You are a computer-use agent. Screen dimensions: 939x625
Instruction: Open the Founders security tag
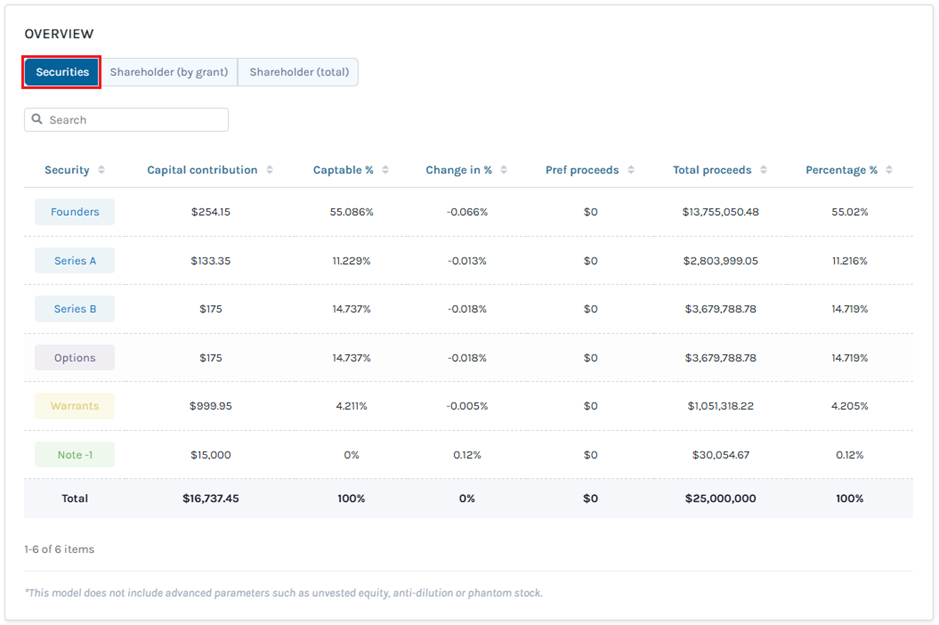click(75, 212)
